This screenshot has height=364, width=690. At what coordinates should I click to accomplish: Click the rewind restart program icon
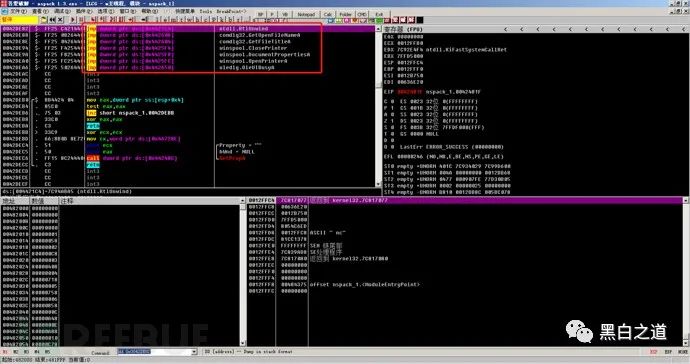click(x=52, y=20)
